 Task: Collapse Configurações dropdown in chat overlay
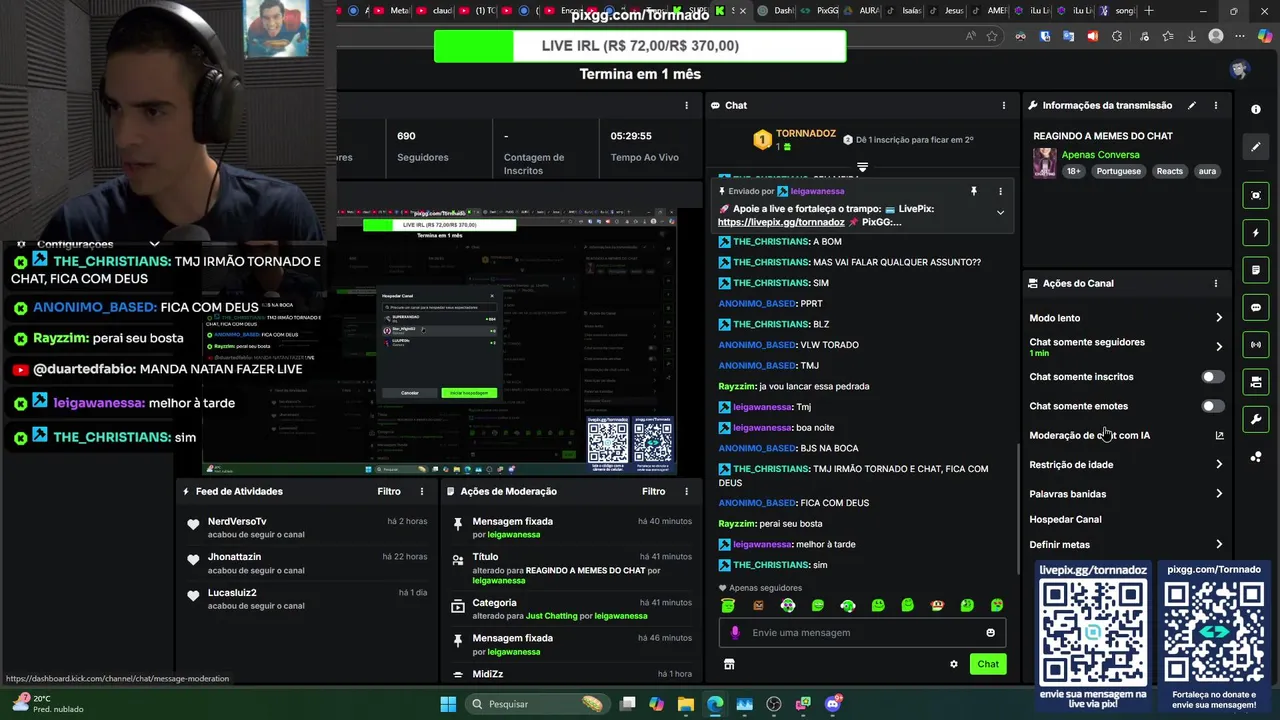[154, 244]
